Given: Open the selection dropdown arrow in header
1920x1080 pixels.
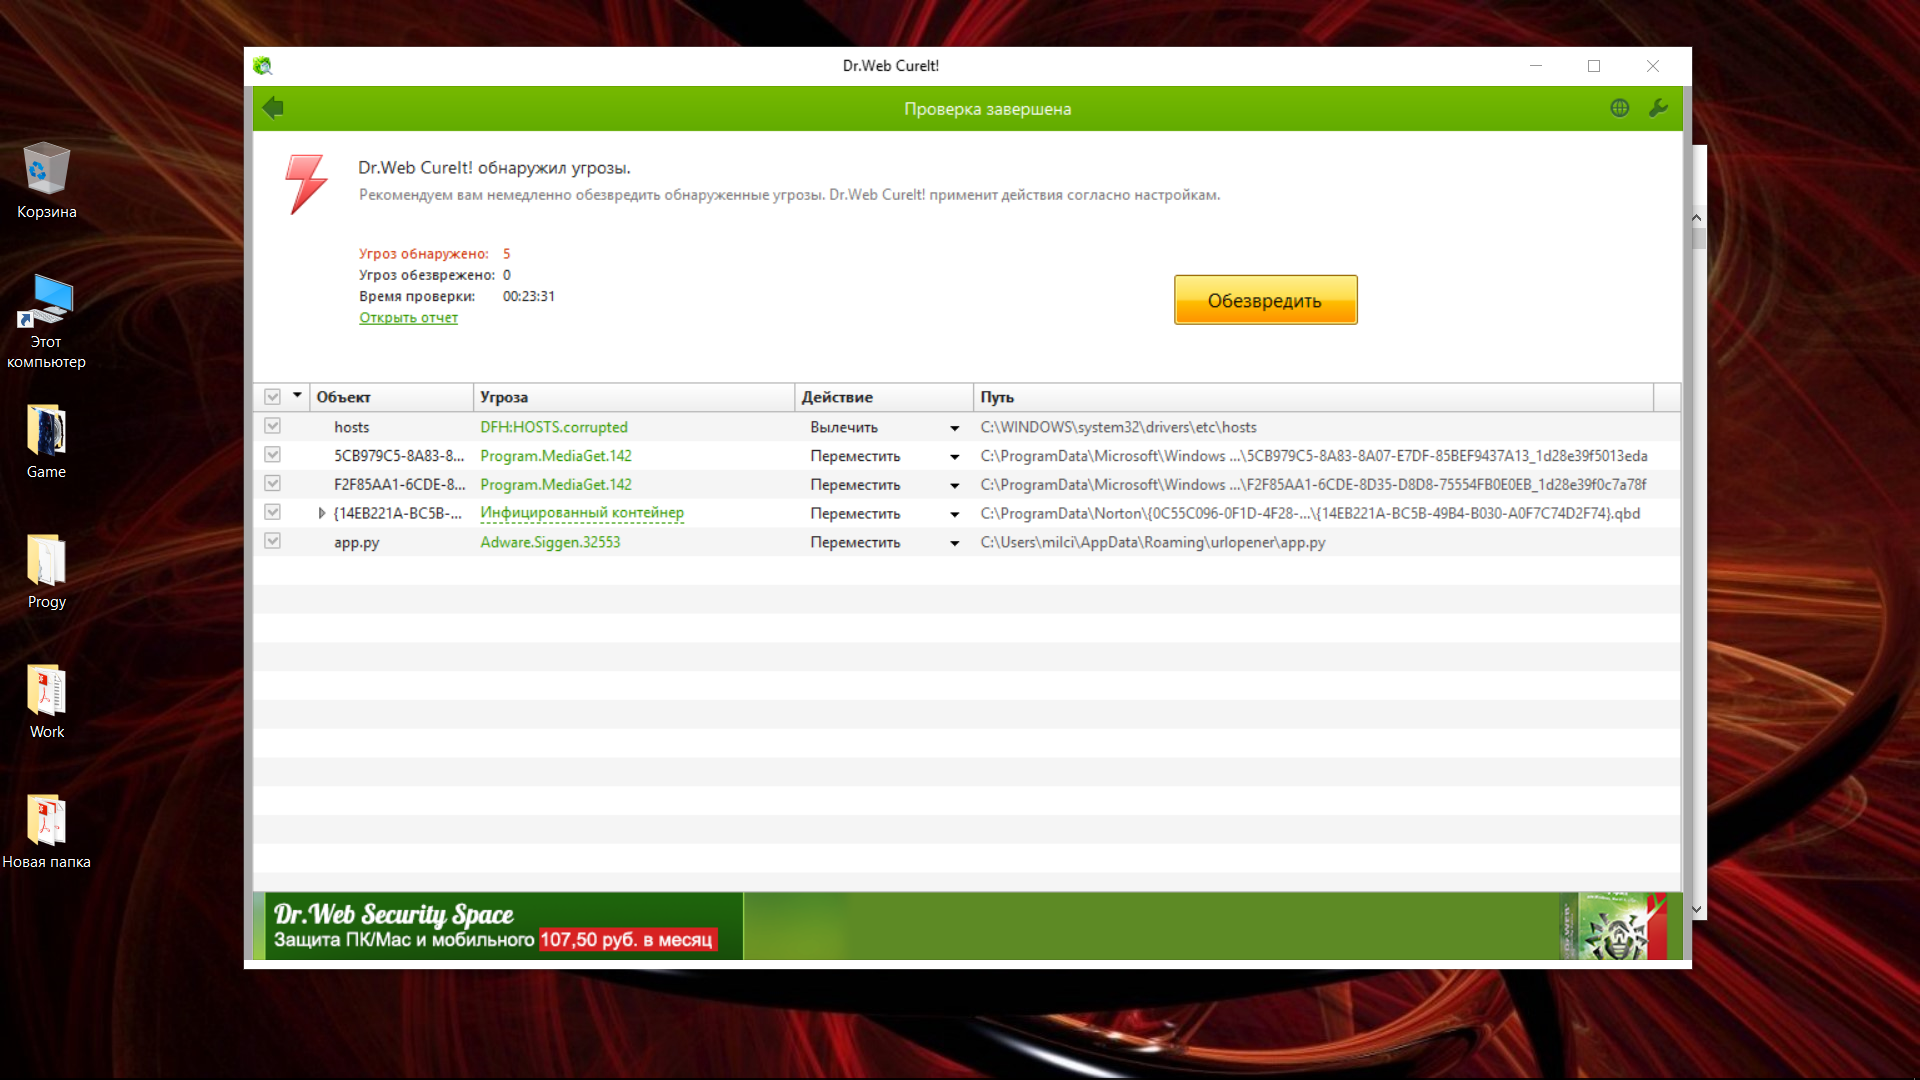Looking at the screenshot, I should pos(297,396).
